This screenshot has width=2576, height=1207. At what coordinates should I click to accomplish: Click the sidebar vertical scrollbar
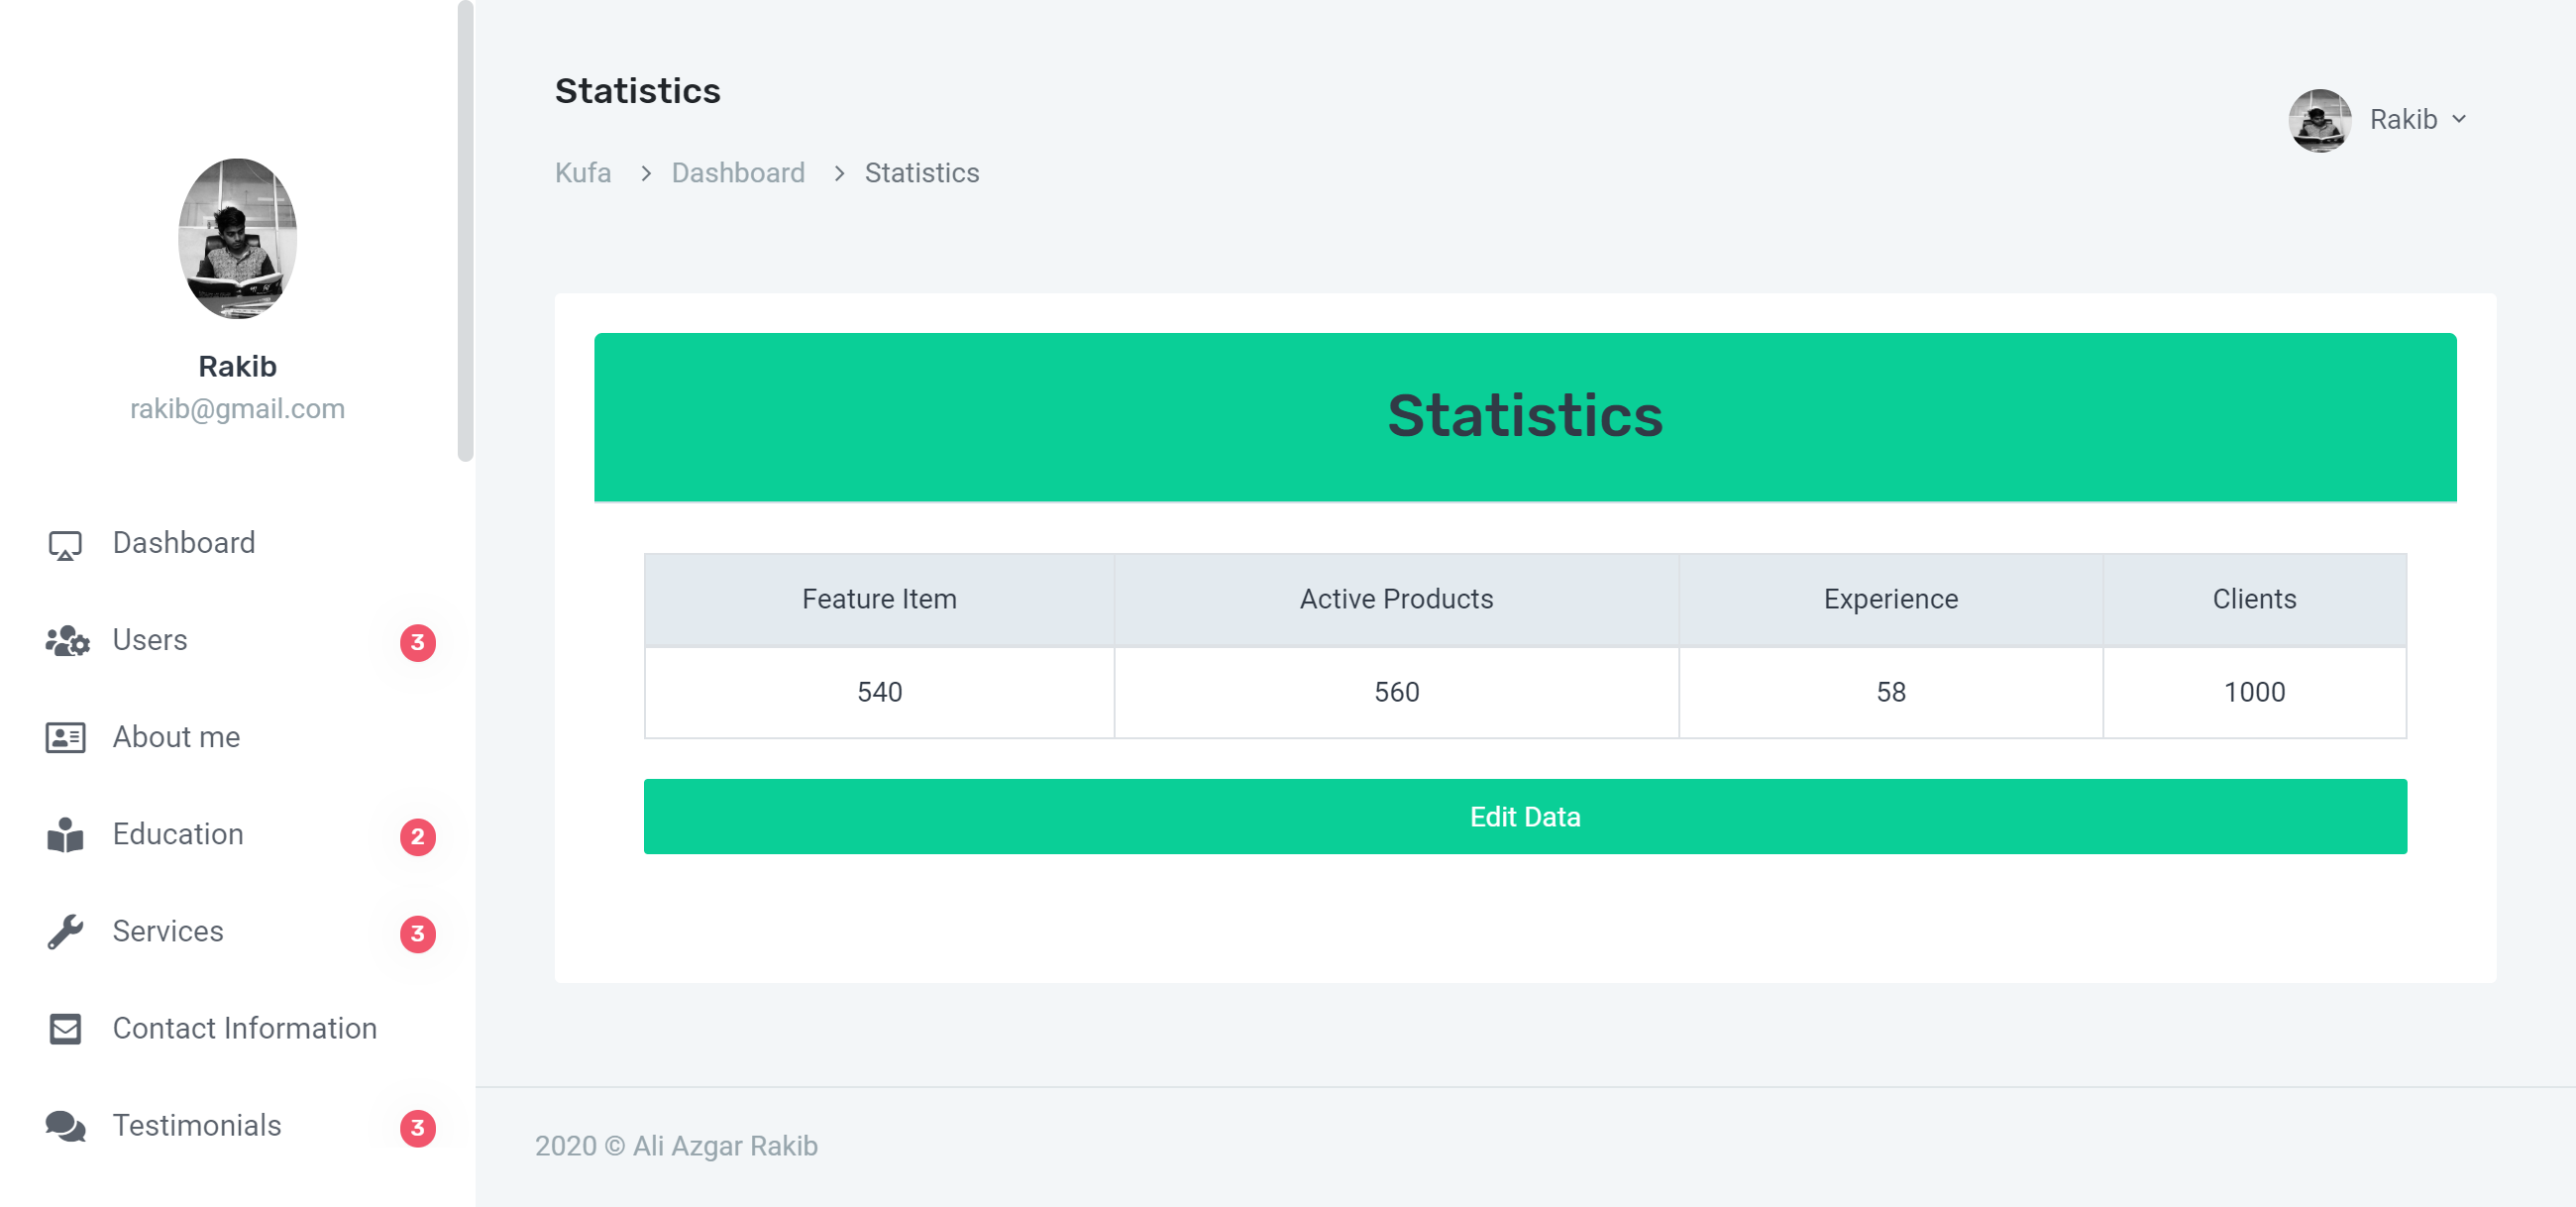tap(465, 230)
